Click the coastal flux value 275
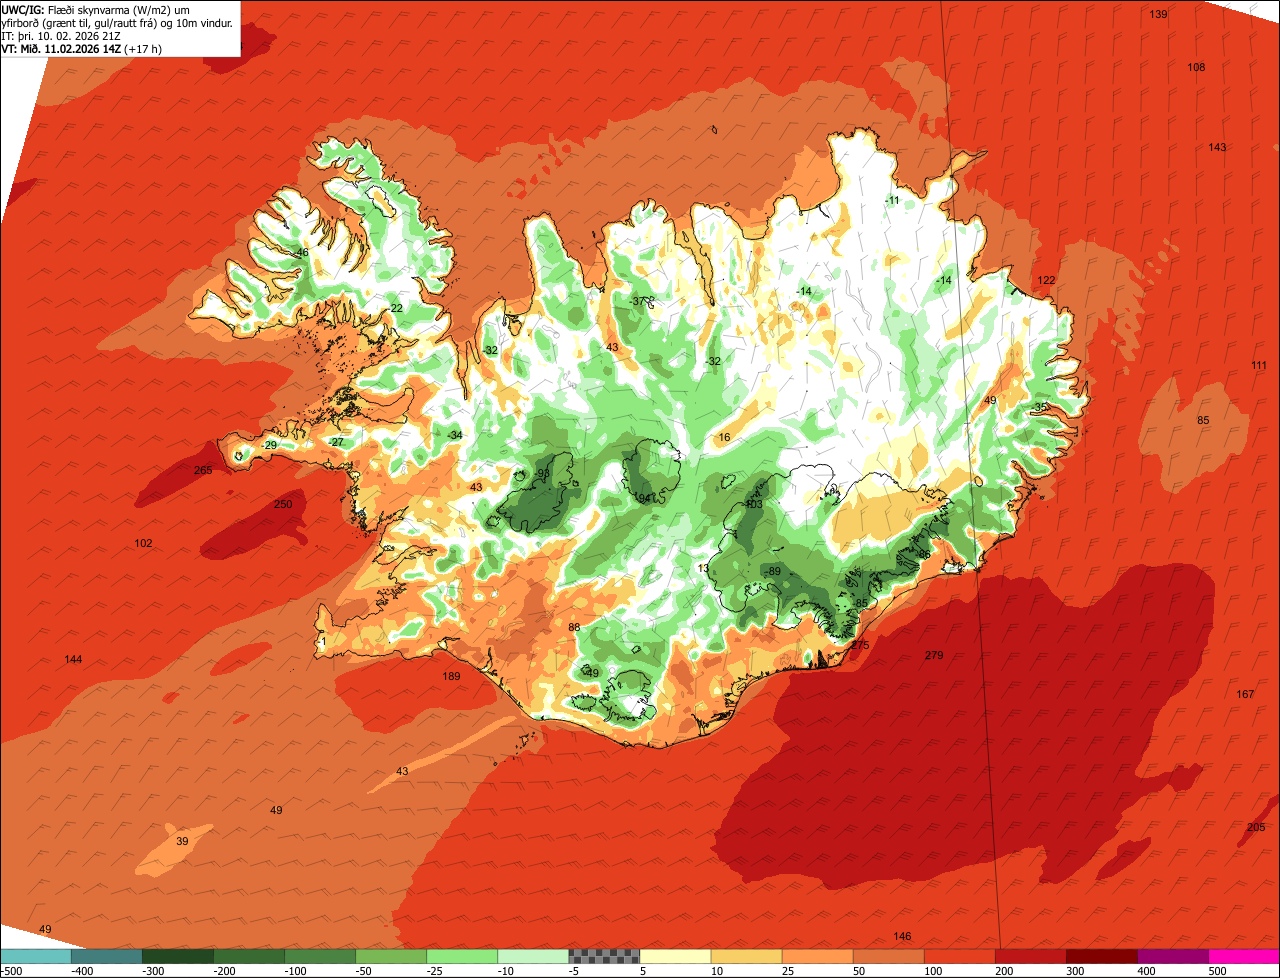Screen dimensions: 1280x978 860,645
